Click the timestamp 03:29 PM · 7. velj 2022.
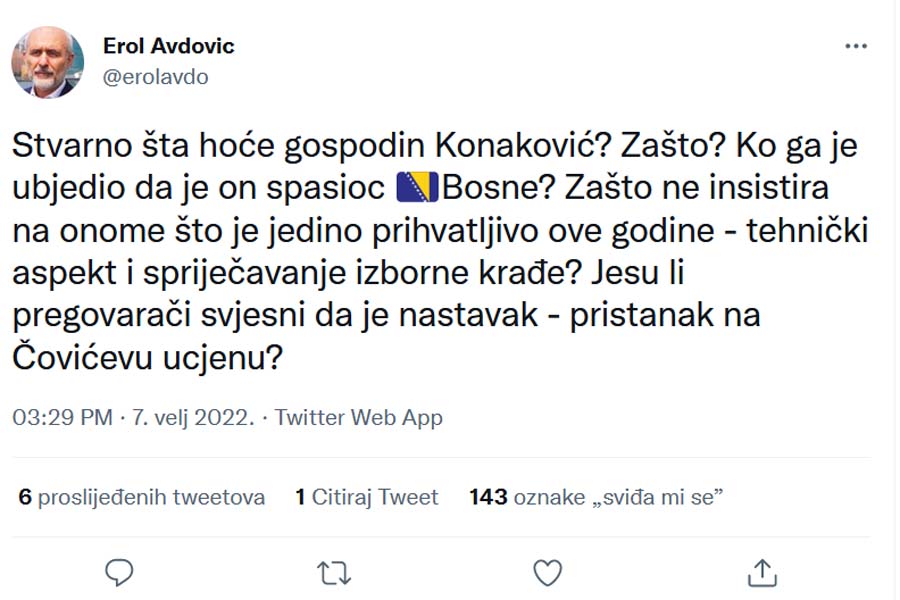Image resolution: width=900 pixels, height=600 pixels. 132,417
